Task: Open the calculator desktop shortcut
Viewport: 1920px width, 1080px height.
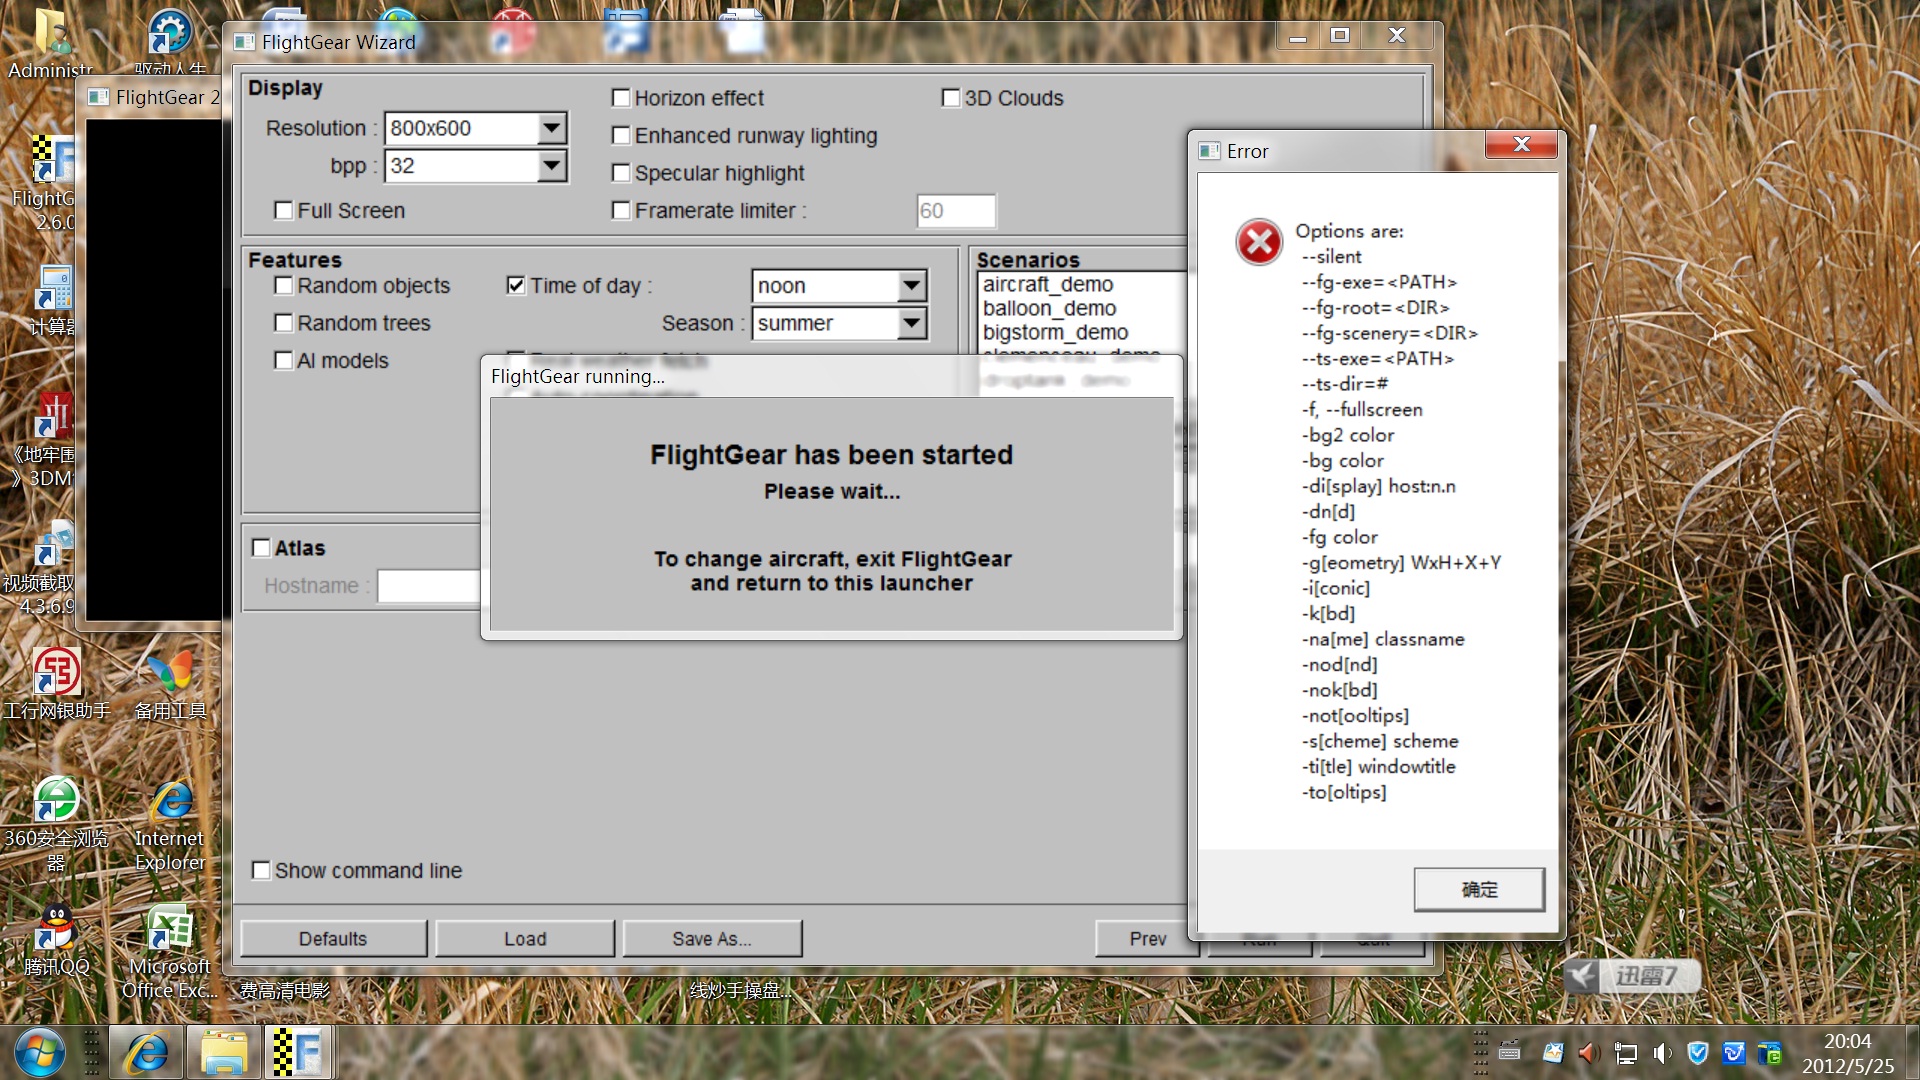Action: point(52,300)
